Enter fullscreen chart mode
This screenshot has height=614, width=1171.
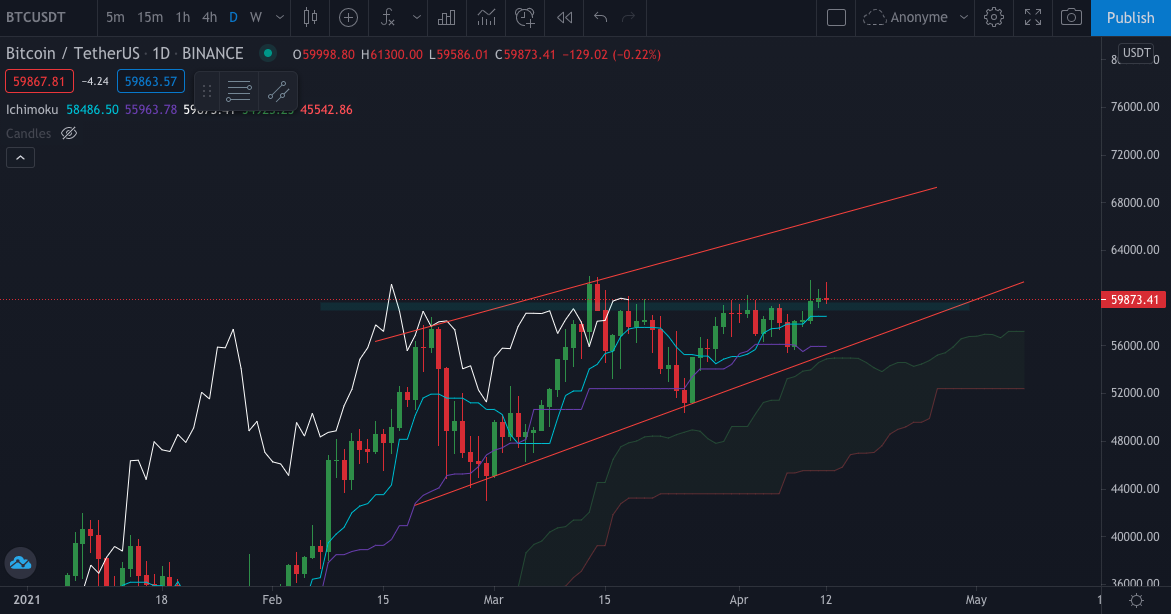1033,18
